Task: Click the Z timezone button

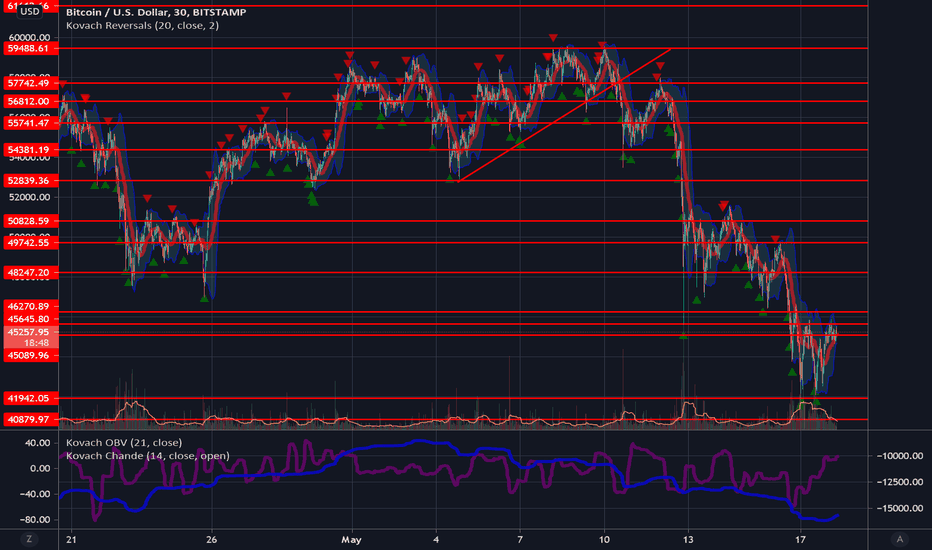Action: (29, 539)
